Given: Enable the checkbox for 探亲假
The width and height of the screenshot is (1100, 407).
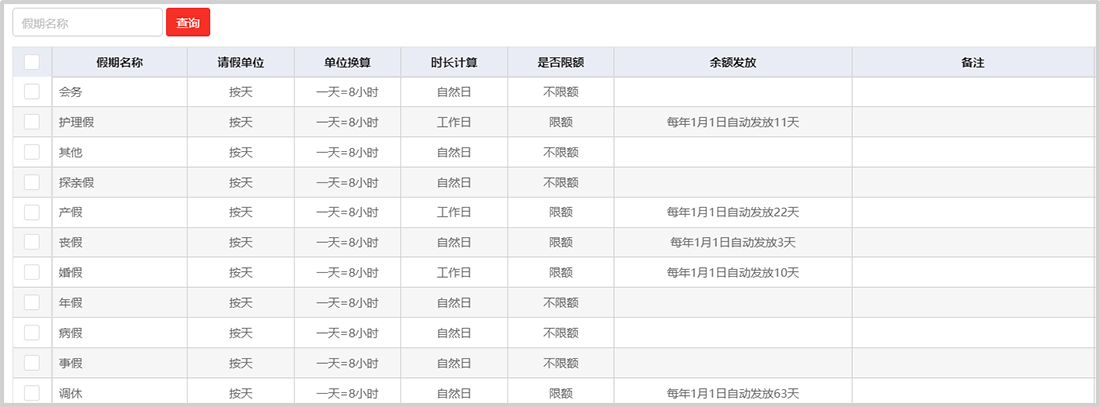Looking at the screenshot, I should (32, 182).
